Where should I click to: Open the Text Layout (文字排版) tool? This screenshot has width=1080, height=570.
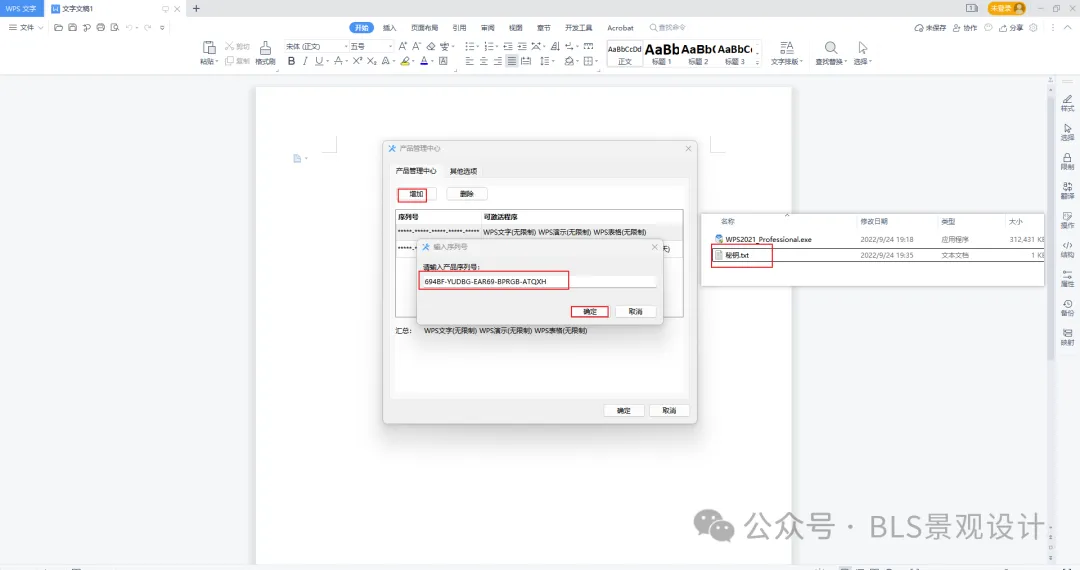point(787,52)
